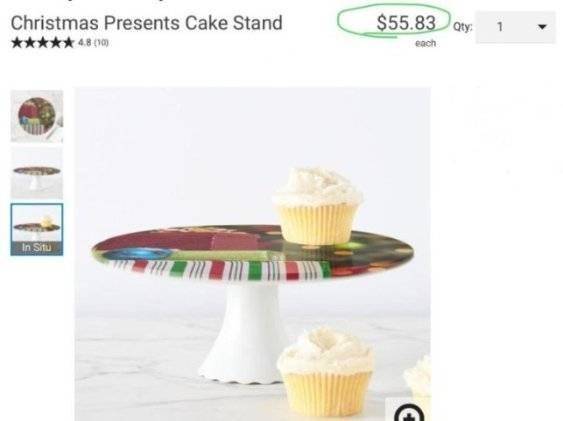Screen dimensions: 563x421
Task: Open the Qty dropdown arrow
Action: (x=542, y=27)
